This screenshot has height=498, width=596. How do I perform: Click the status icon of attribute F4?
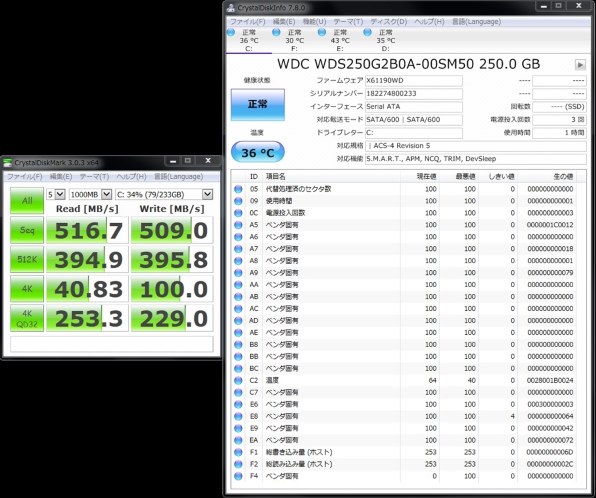[238, 476]
